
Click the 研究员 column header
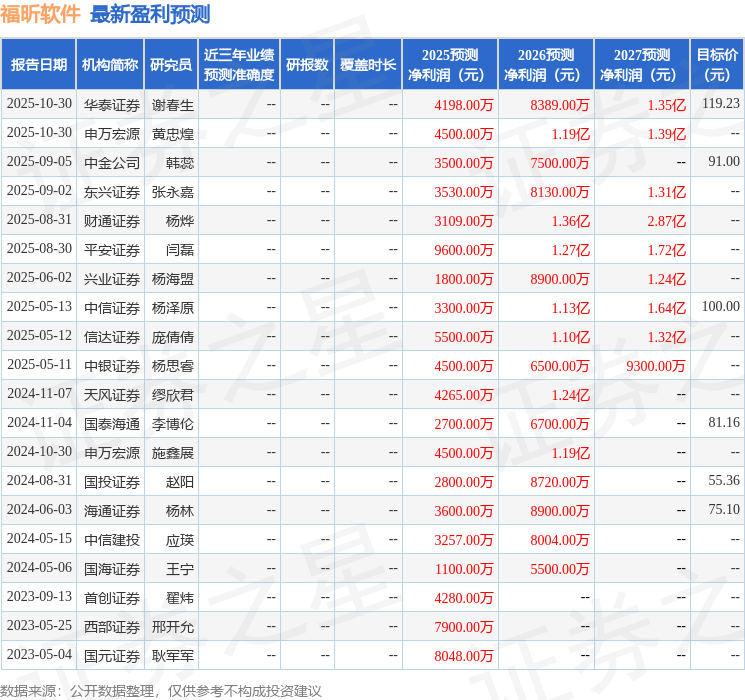[x=171, y=65]
